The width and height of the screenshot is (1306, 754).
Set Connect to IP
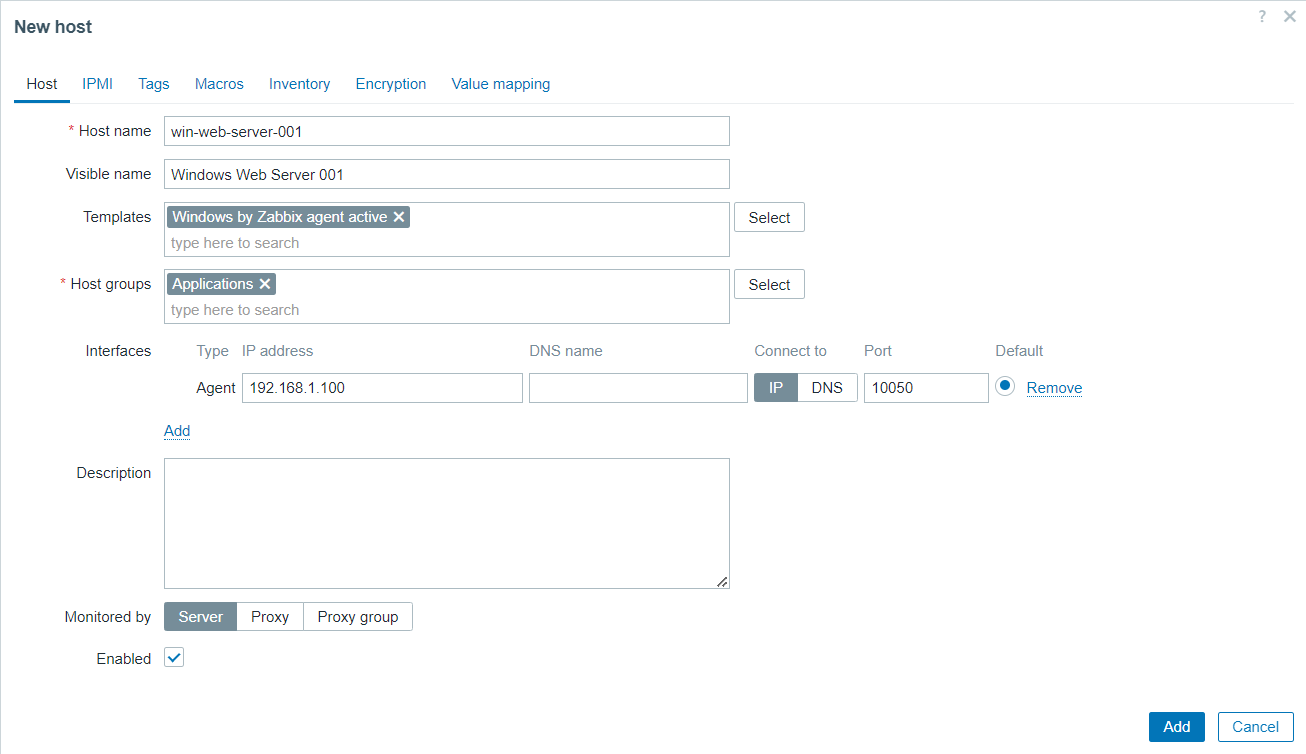pyautogui.click(x=776, y=388)
